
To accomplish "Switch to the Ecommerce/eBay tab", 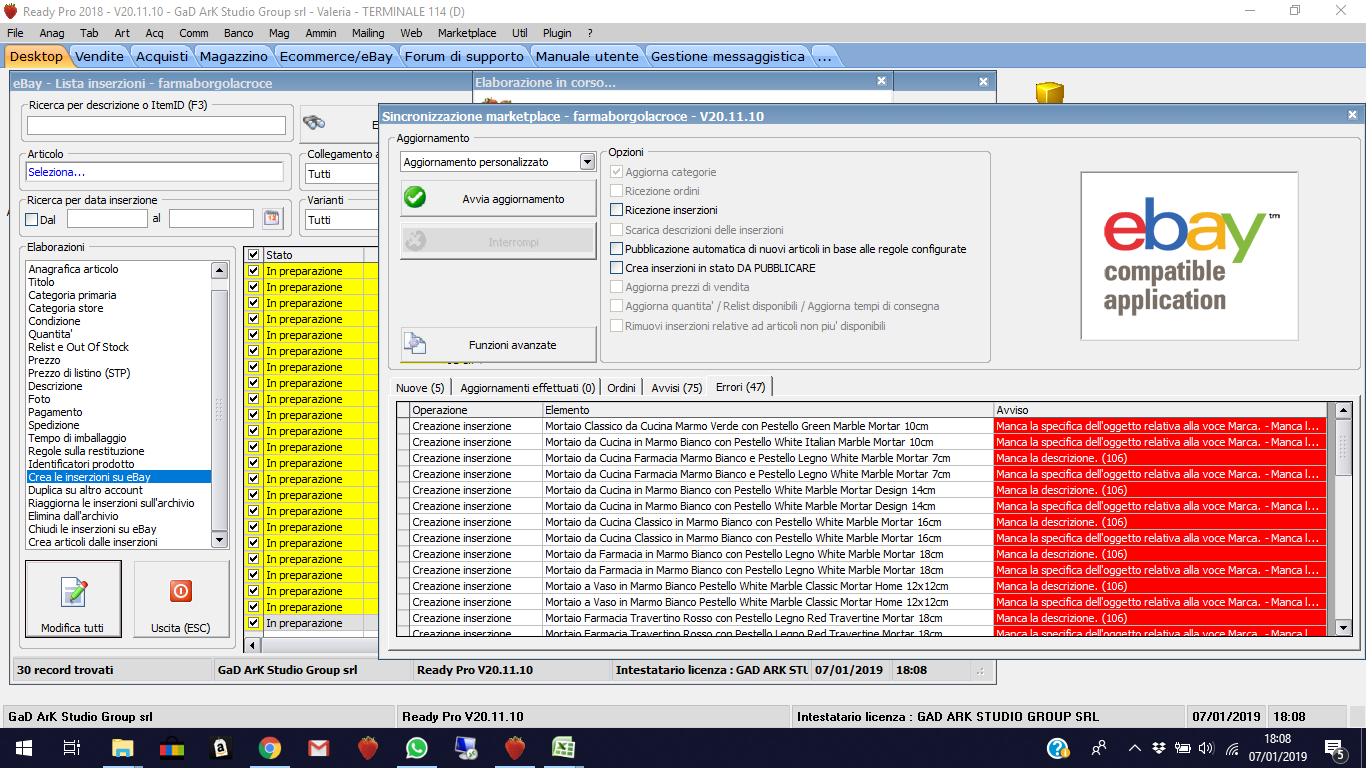I will tap(336, 56).
